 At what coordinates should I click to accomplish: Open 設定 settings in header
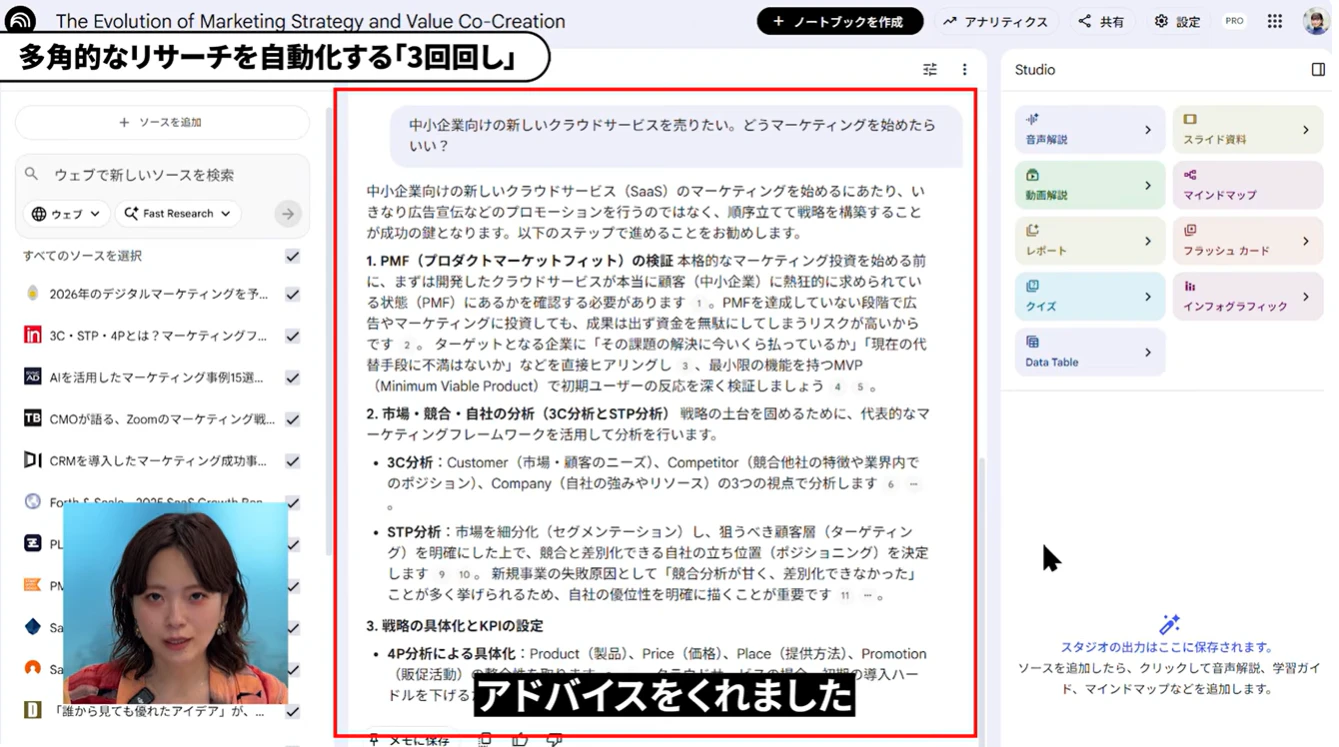click(x=1177, y=21)
